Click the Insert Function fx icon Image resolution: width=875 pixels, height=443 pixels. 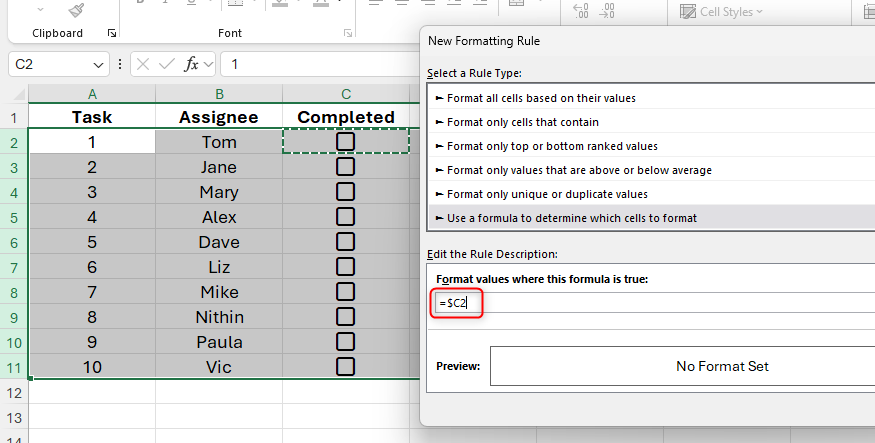191,65
